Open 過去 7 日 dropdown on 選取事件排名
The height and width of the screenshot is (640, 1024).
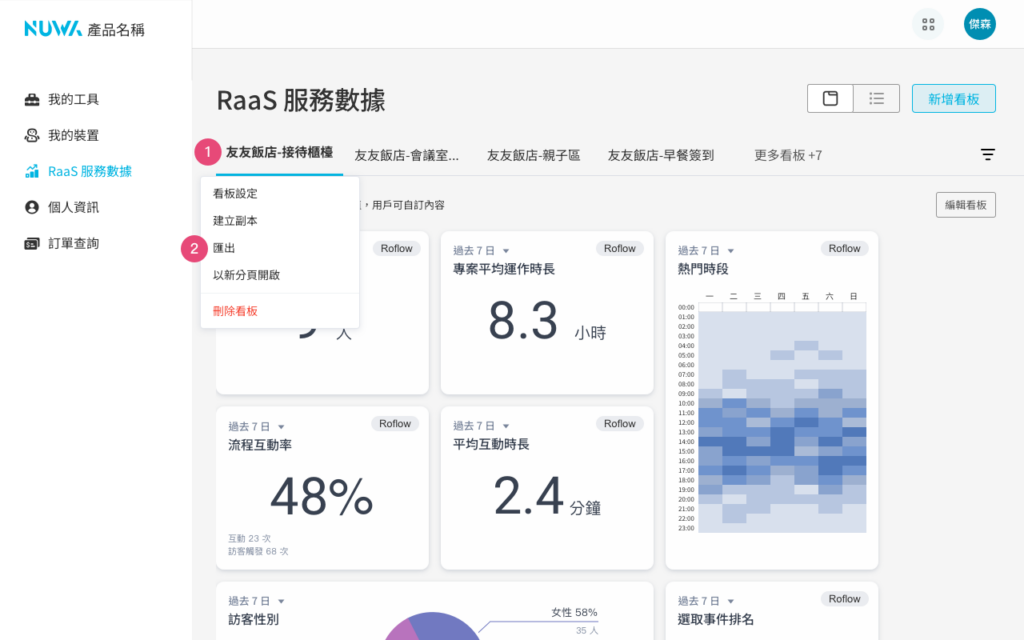pos(706,601)
